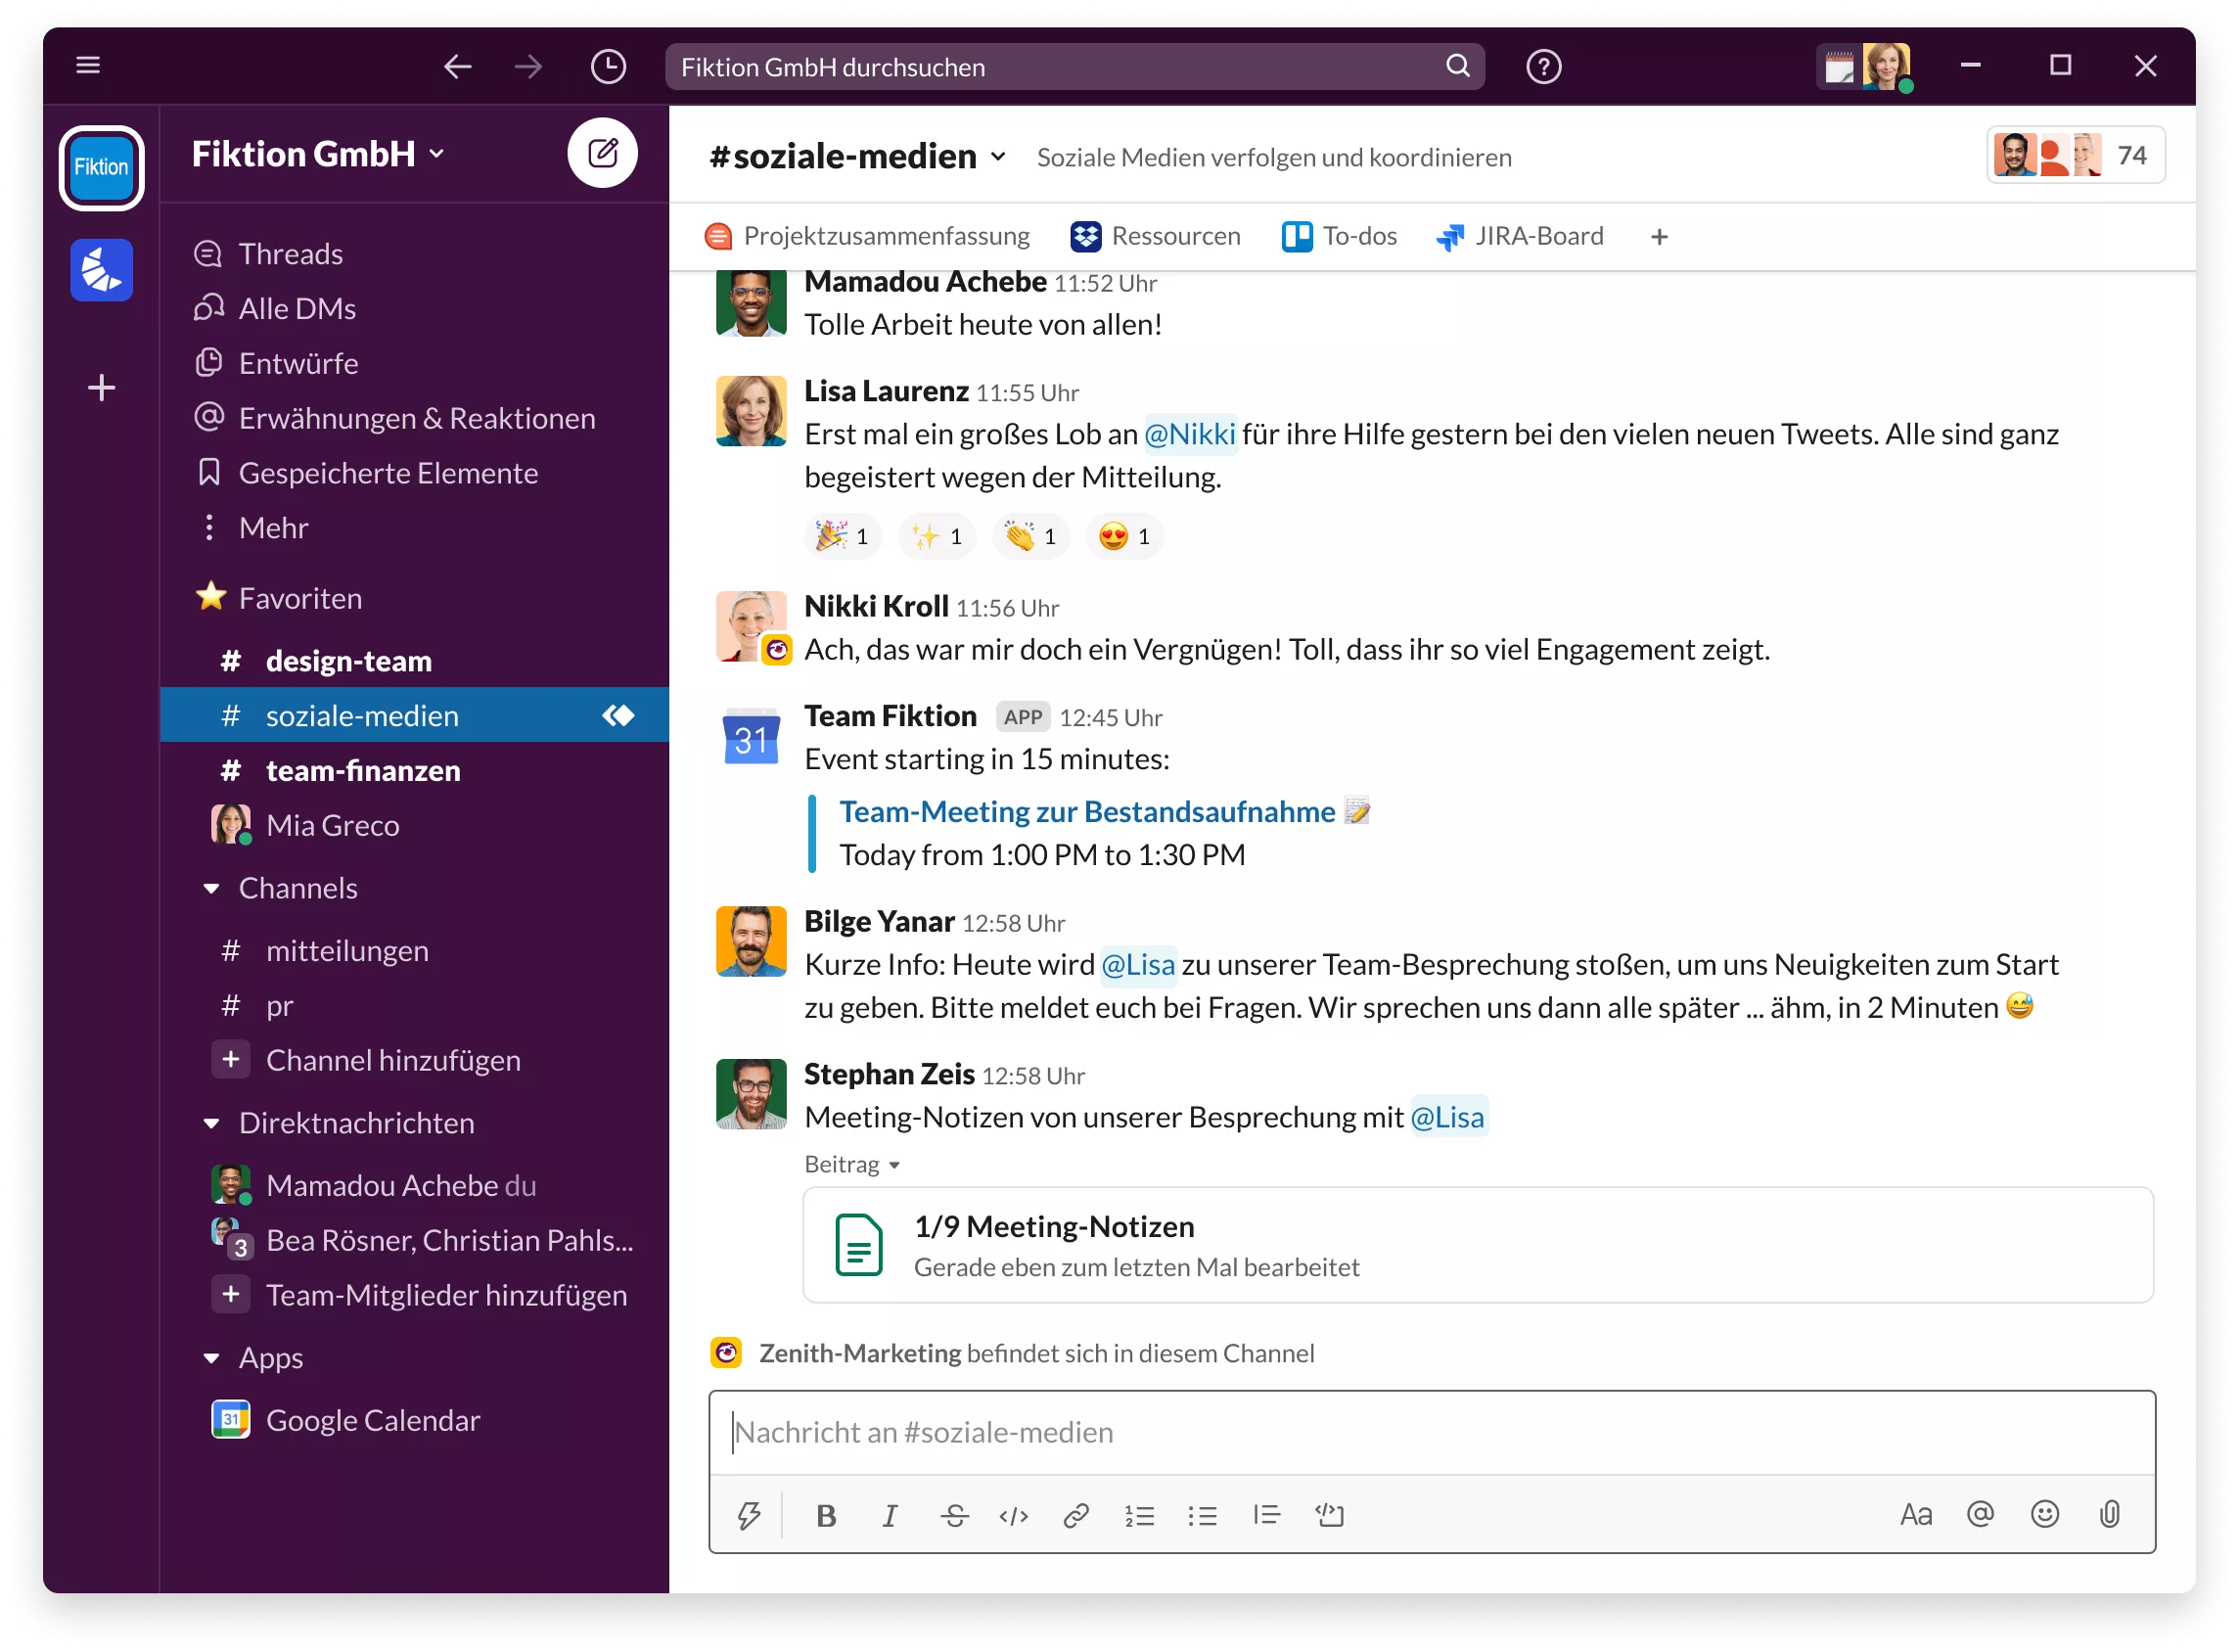Attach a file with the paperclip icon
Viewport: 2239px width, 1652px height.
click(2112, 1514)
